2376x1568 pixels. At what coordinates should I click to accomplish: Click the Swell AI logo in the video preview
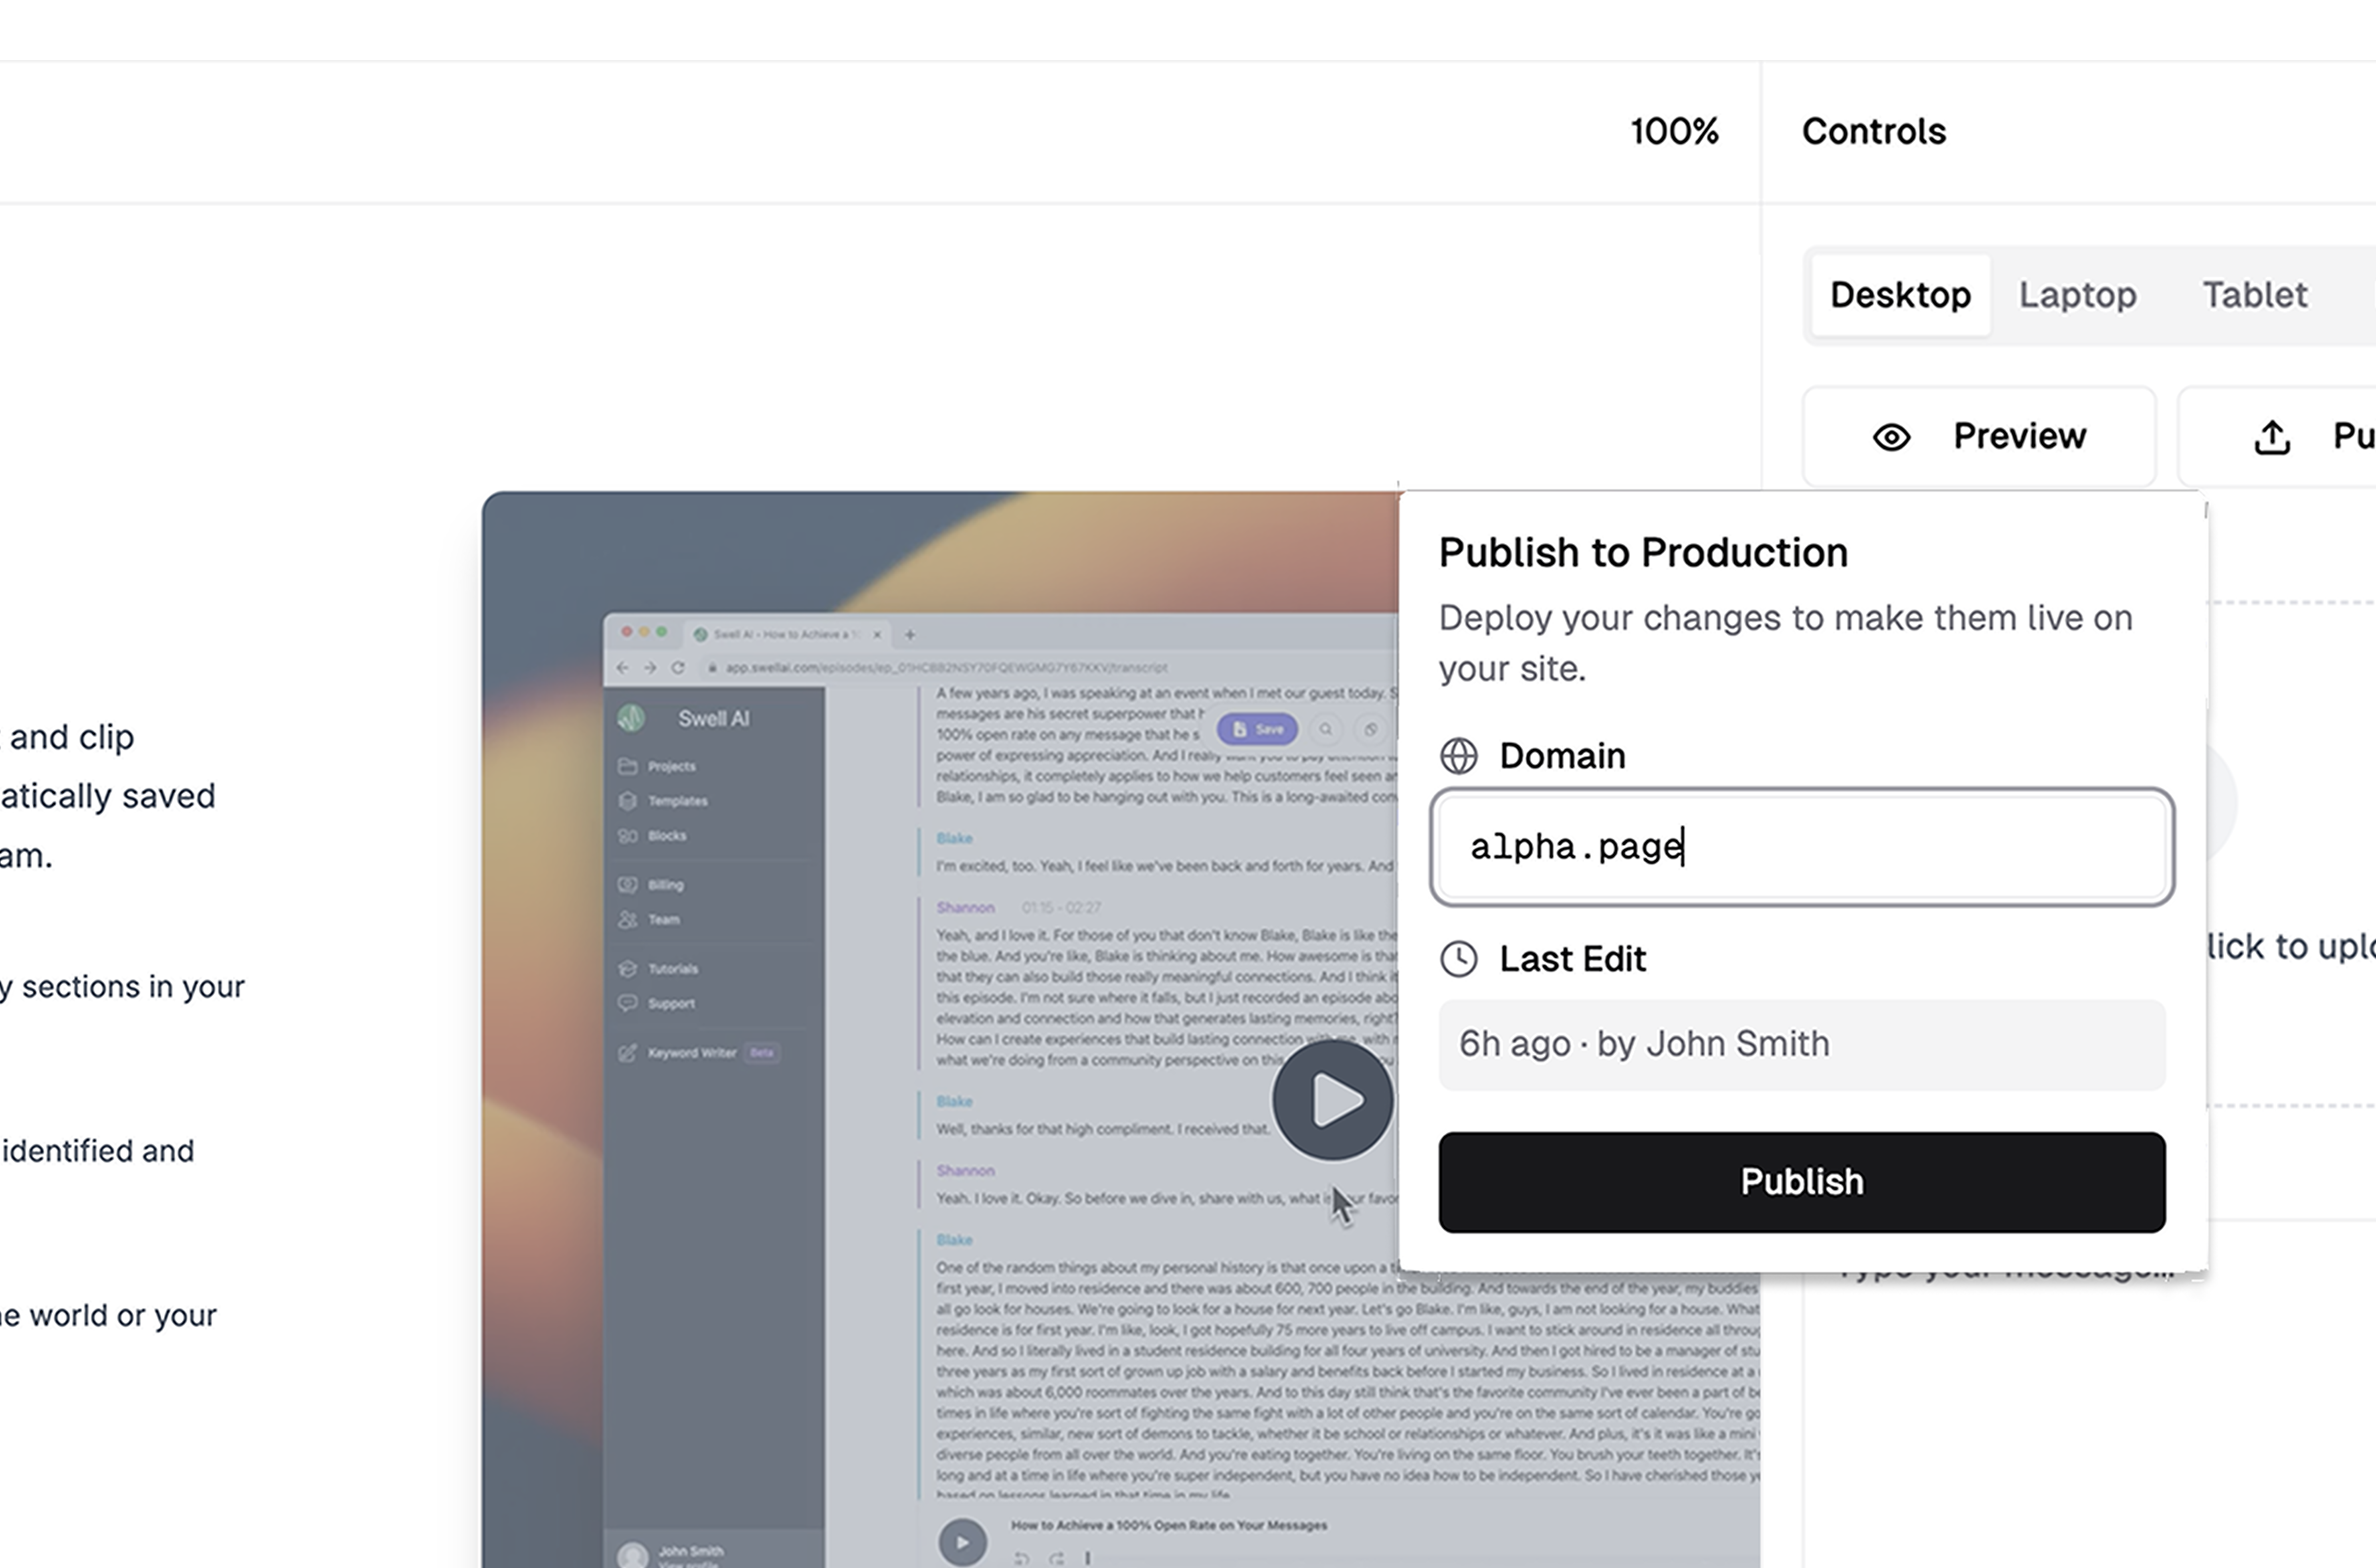point(631,718)
